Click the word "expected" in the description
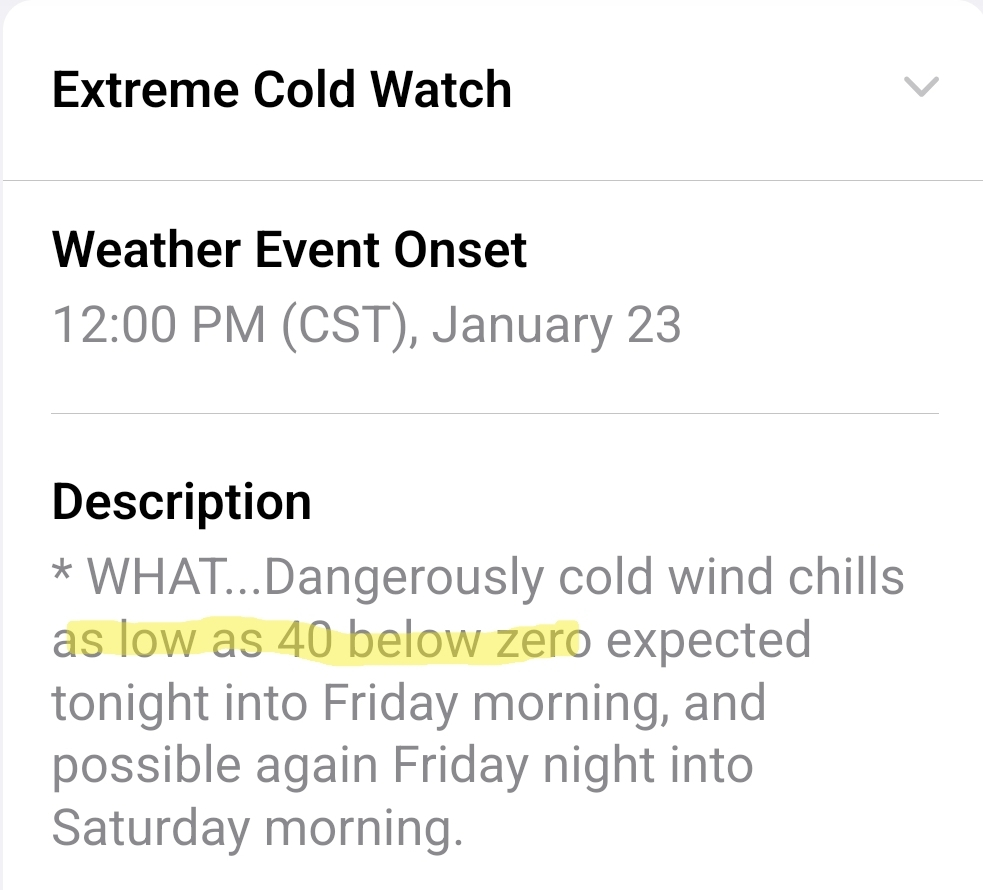983x890 pixels. click(708, 640)
